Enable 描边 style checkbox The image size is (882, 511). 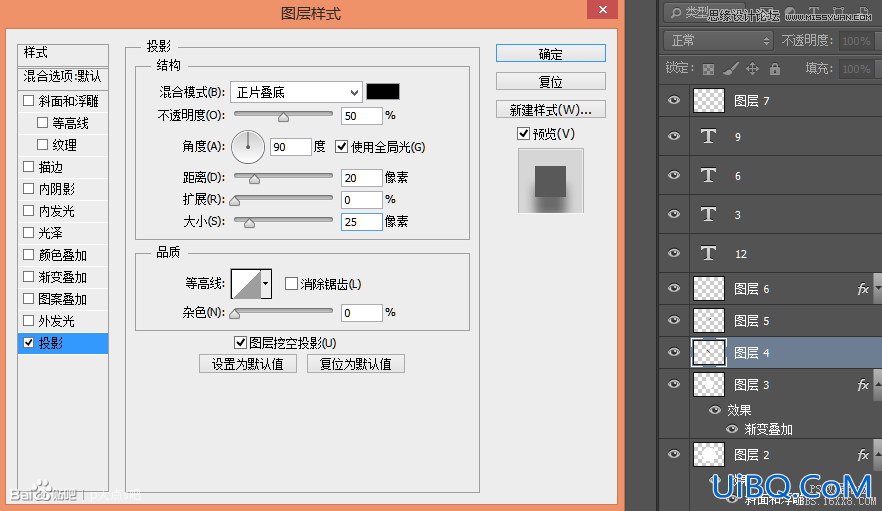pyautogui.click(x=29, y=166)
